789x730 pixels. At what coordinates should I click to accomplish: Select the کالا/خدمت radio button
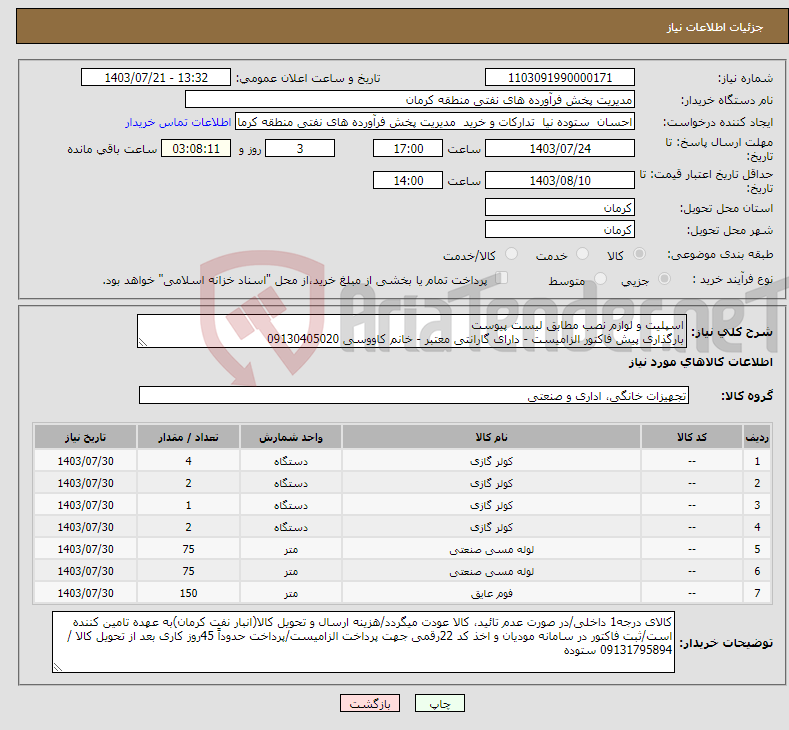[x=511, y=254]
